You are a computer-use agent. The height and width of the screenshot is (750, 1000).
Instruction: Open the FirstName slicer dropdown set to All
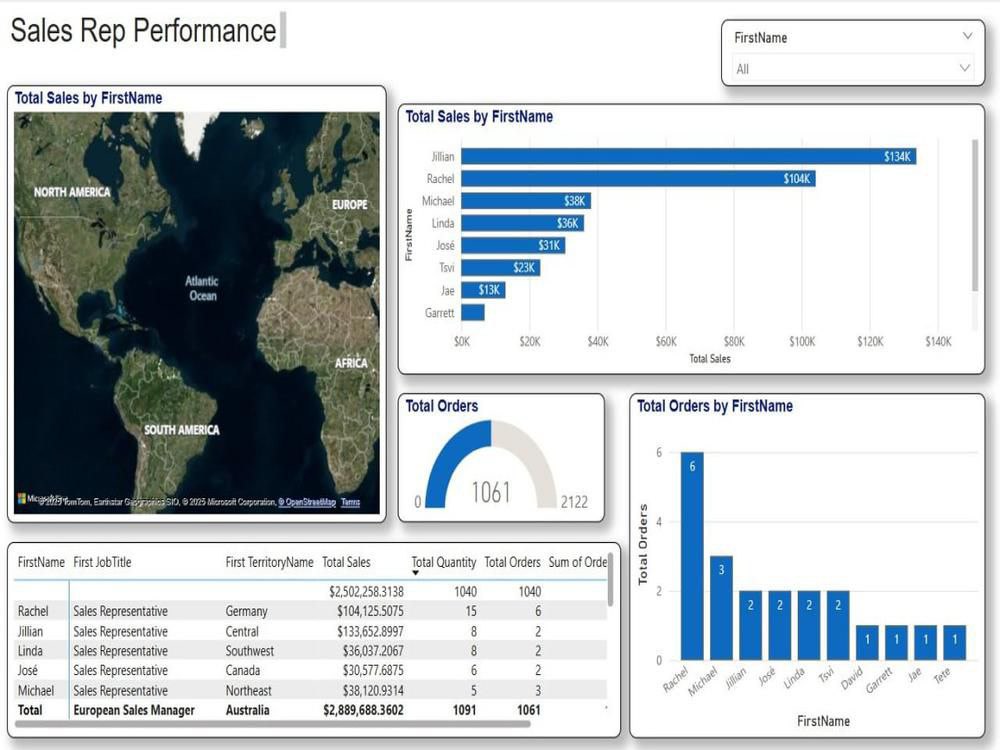pyautogui.click(x=853, y=69)
